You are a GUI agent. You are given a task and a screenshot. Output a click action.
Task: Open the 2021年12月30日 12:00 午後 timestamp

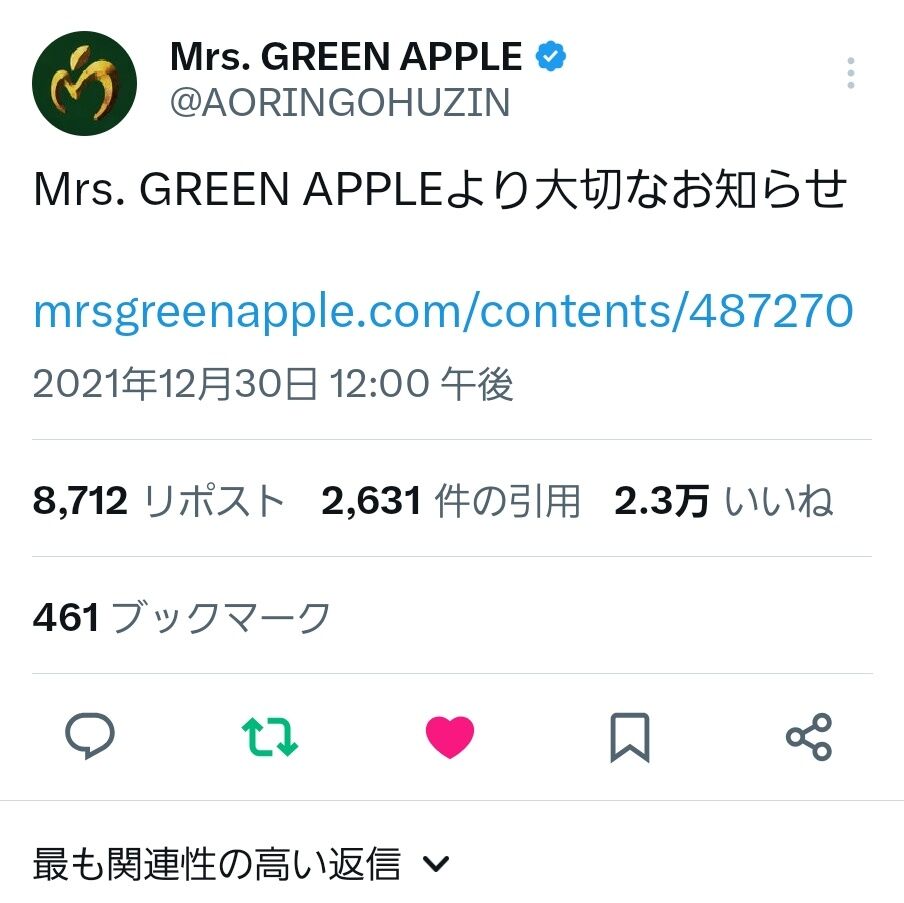coord(273,384)
